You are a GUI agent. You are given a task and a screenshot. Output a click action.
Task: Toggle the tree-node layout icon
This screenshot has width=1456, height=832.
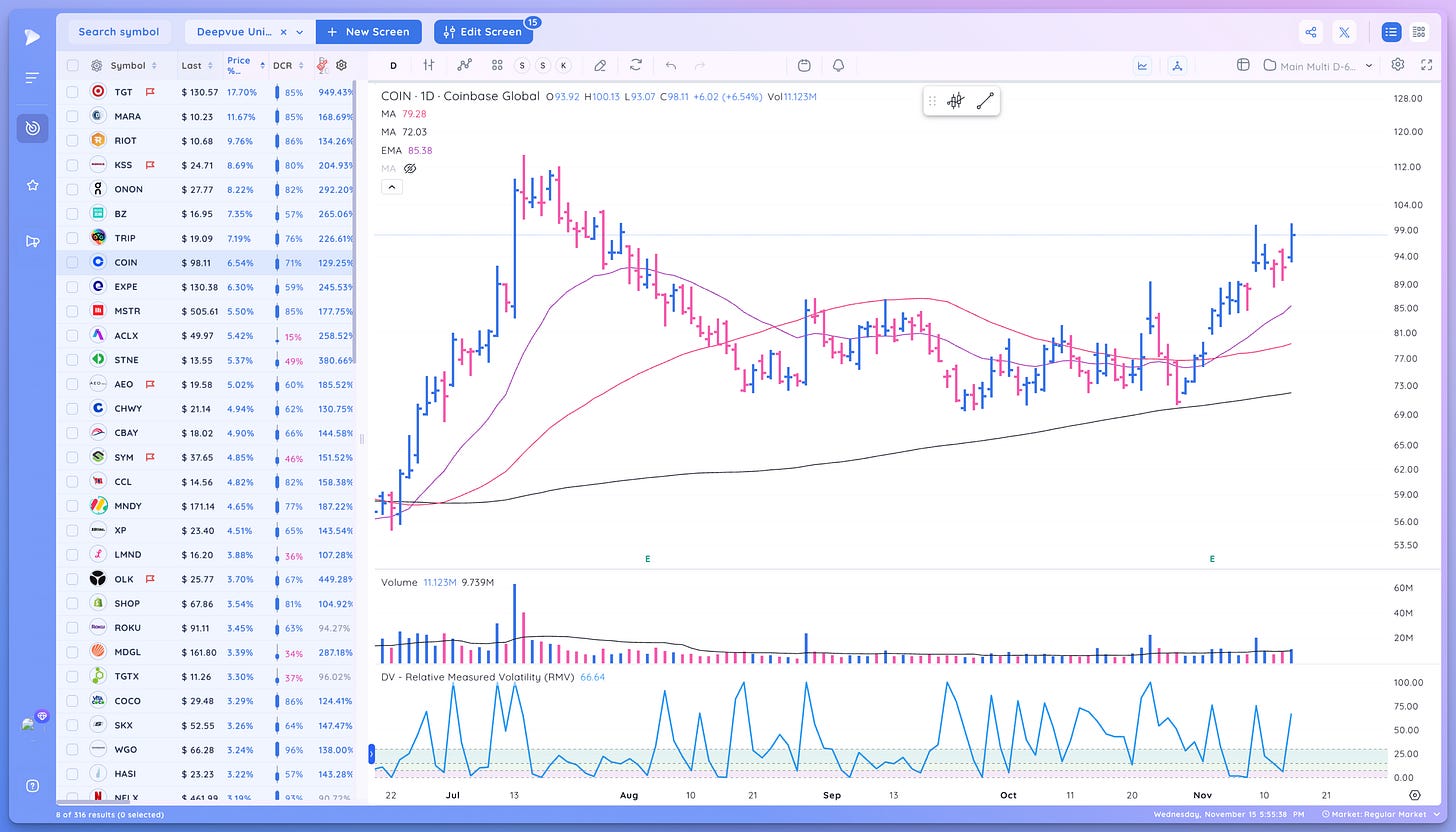click(x=1177, y=65)
